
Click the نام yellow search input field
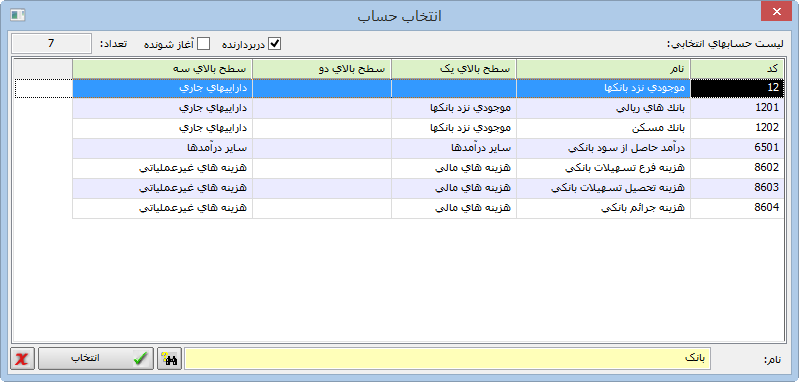coord(447,359)
